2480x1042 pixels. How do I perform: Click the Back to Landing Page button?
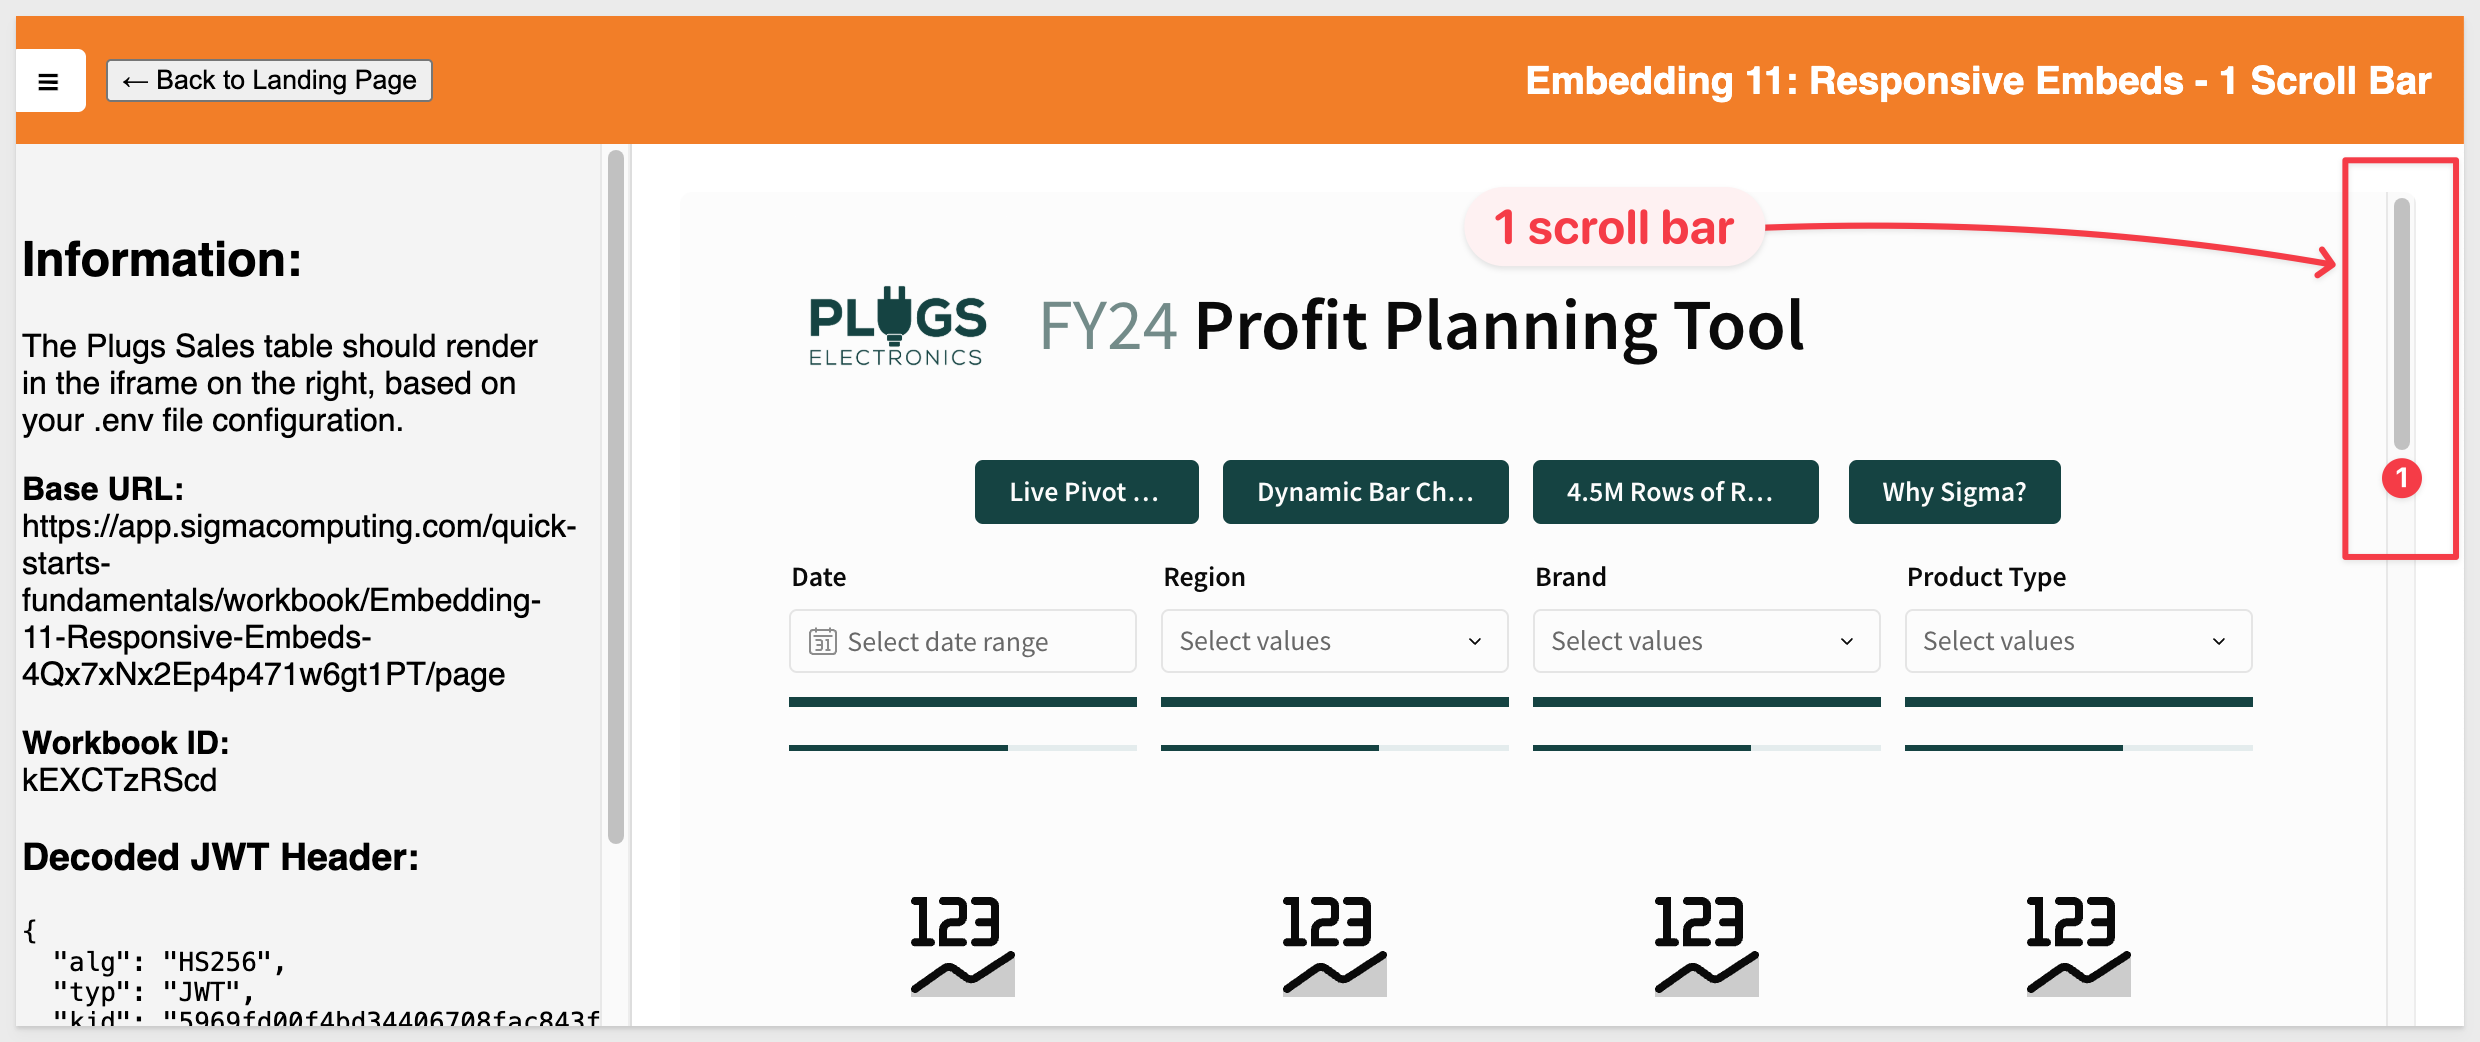point(269,80)
